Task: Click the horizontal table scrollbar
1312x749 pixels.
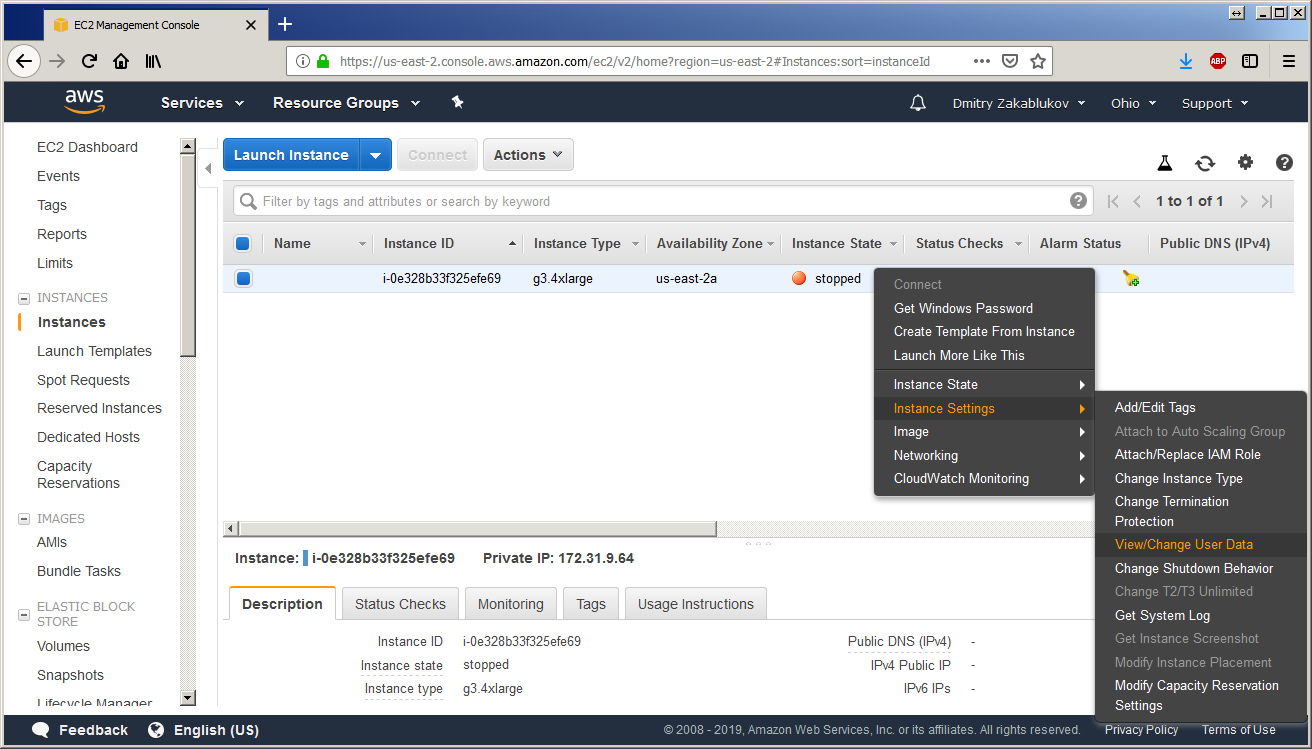Action: click(478, 528)
